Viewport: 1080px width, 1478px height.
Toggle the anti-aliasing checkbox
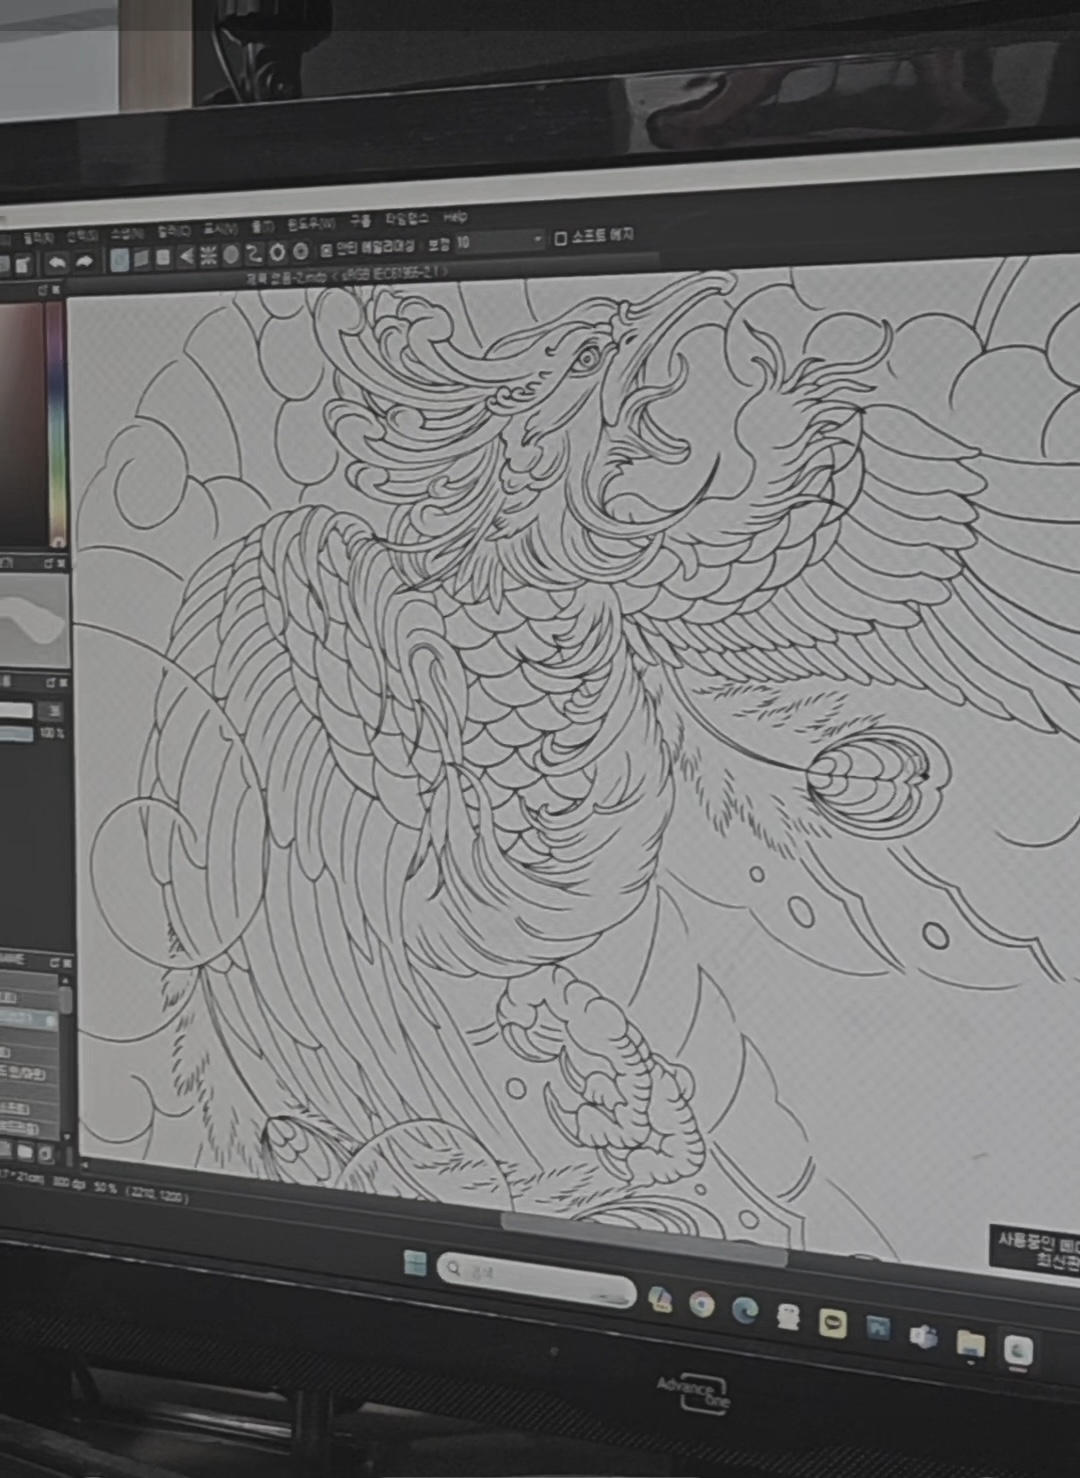[x=326, y=249]
